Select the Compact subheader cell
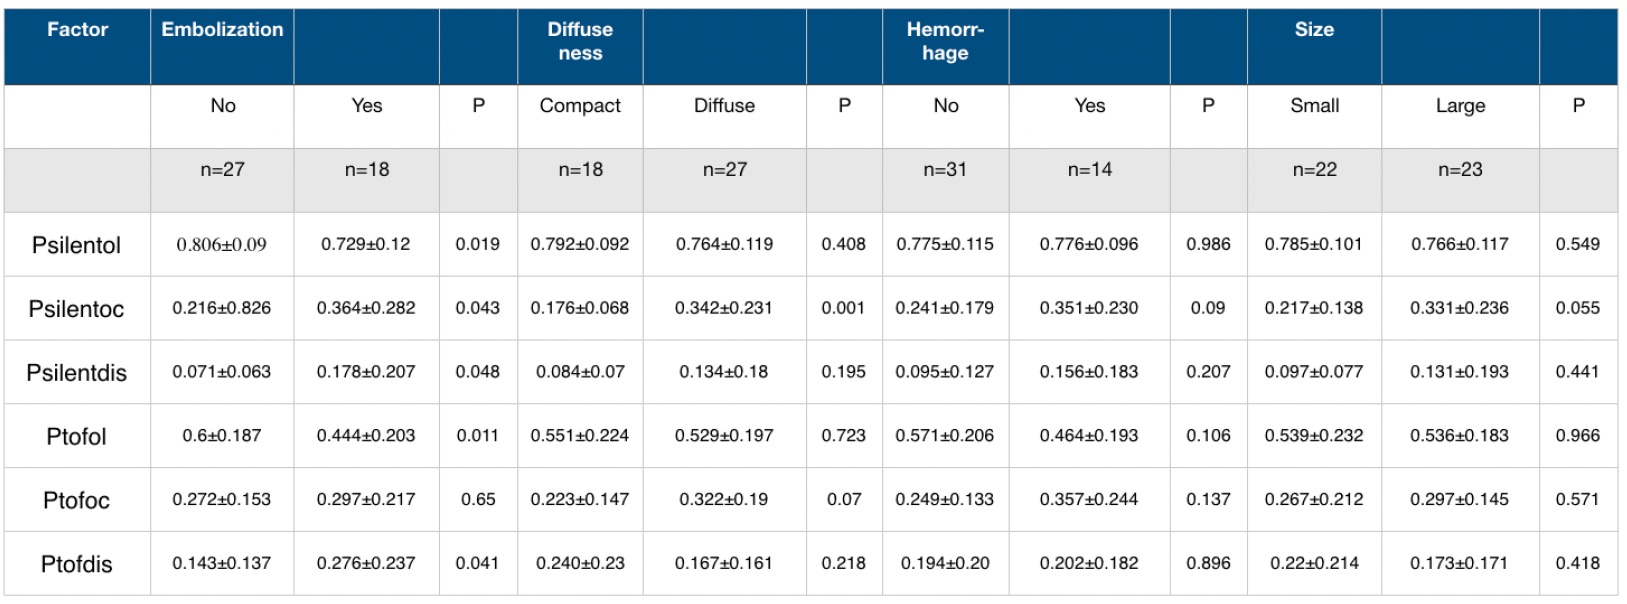This screenshot has width=1627, height=604. click(x=580, y=116)
